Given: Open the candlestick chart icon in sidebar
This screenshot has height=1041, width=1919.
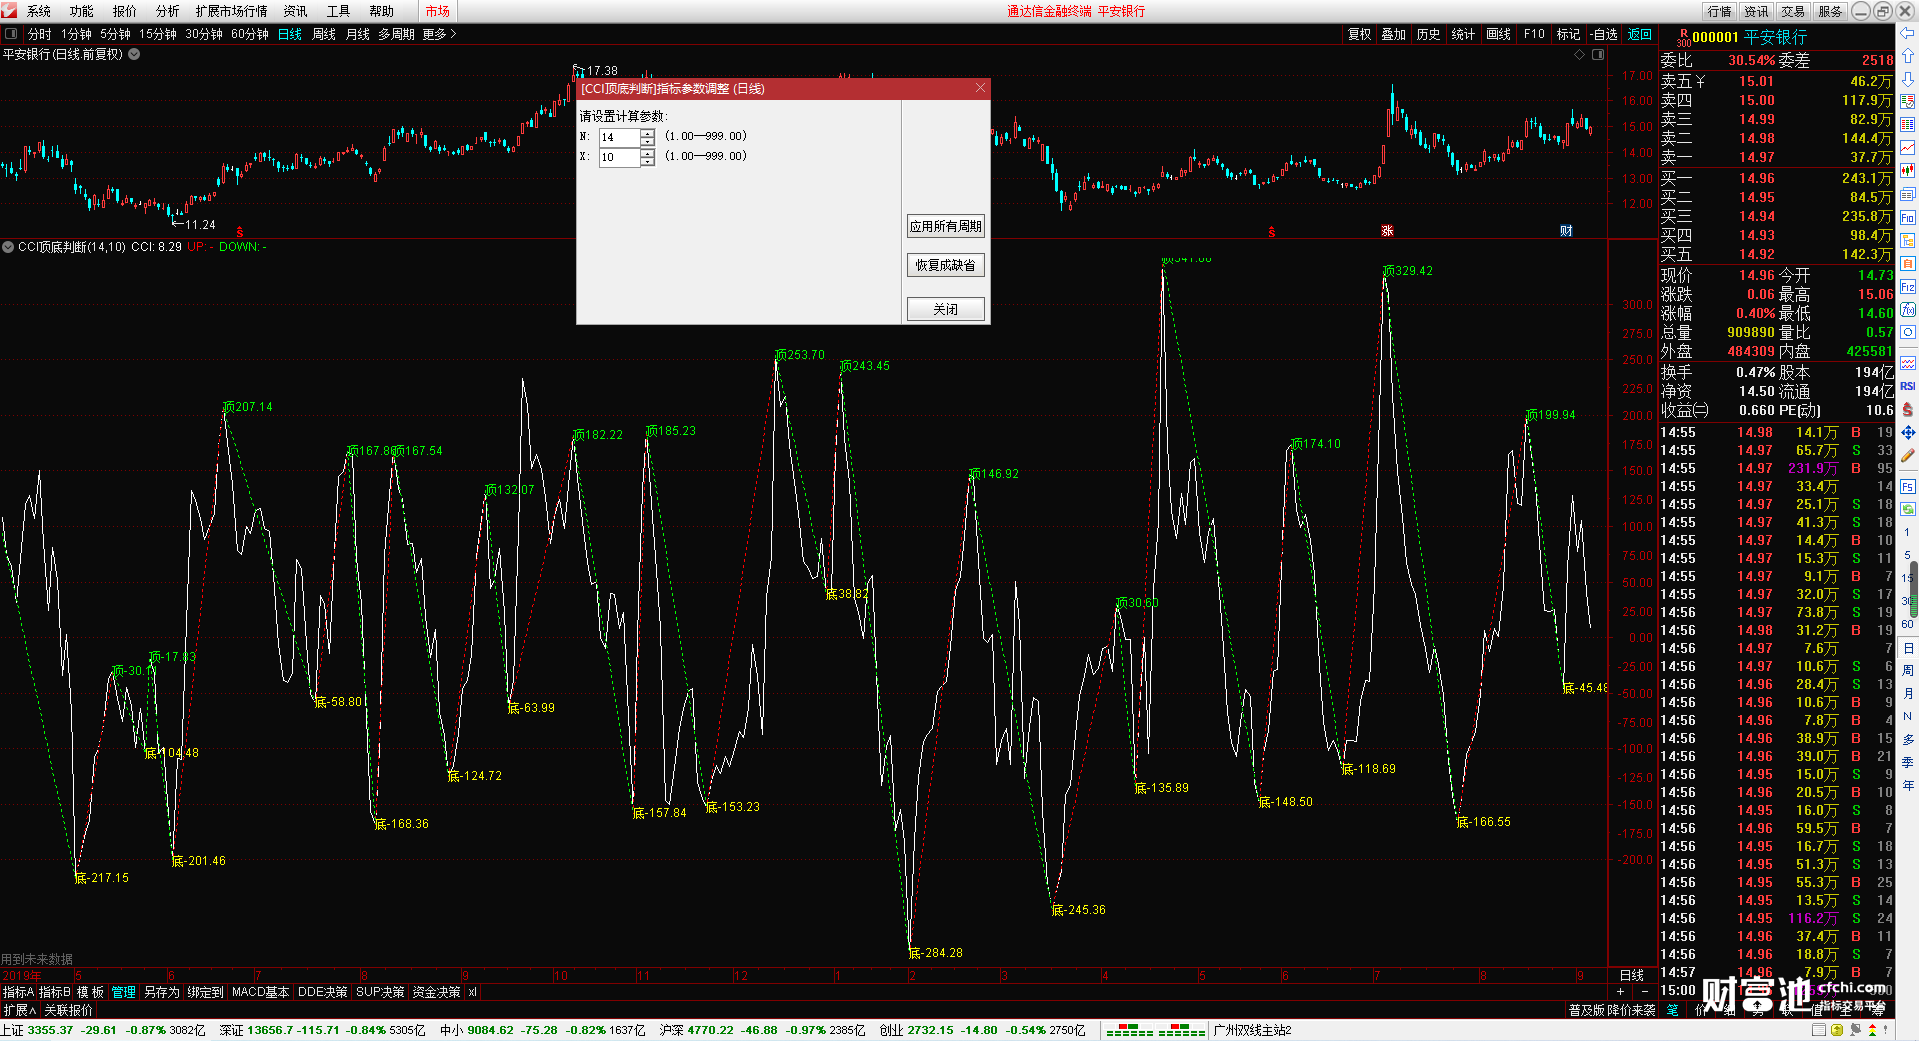Looking at the screenshot, I should click(1908, 171).
